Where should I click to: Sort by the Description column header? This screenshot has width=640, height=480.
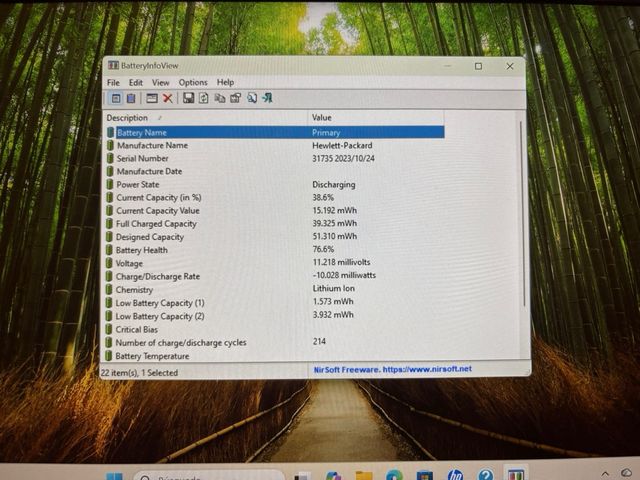[205, 118]
